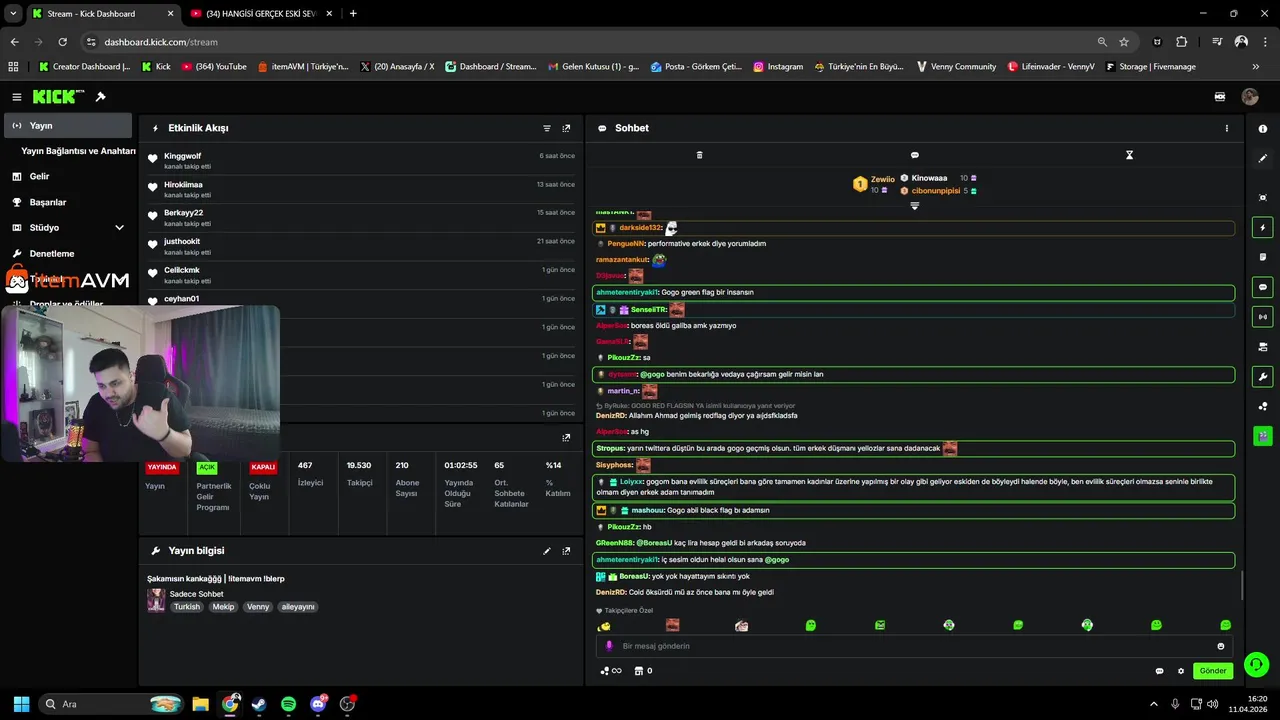This screenshot has height=720, width=1280.
Task: Click the Gönder send button
Action: click(1213, 671)
